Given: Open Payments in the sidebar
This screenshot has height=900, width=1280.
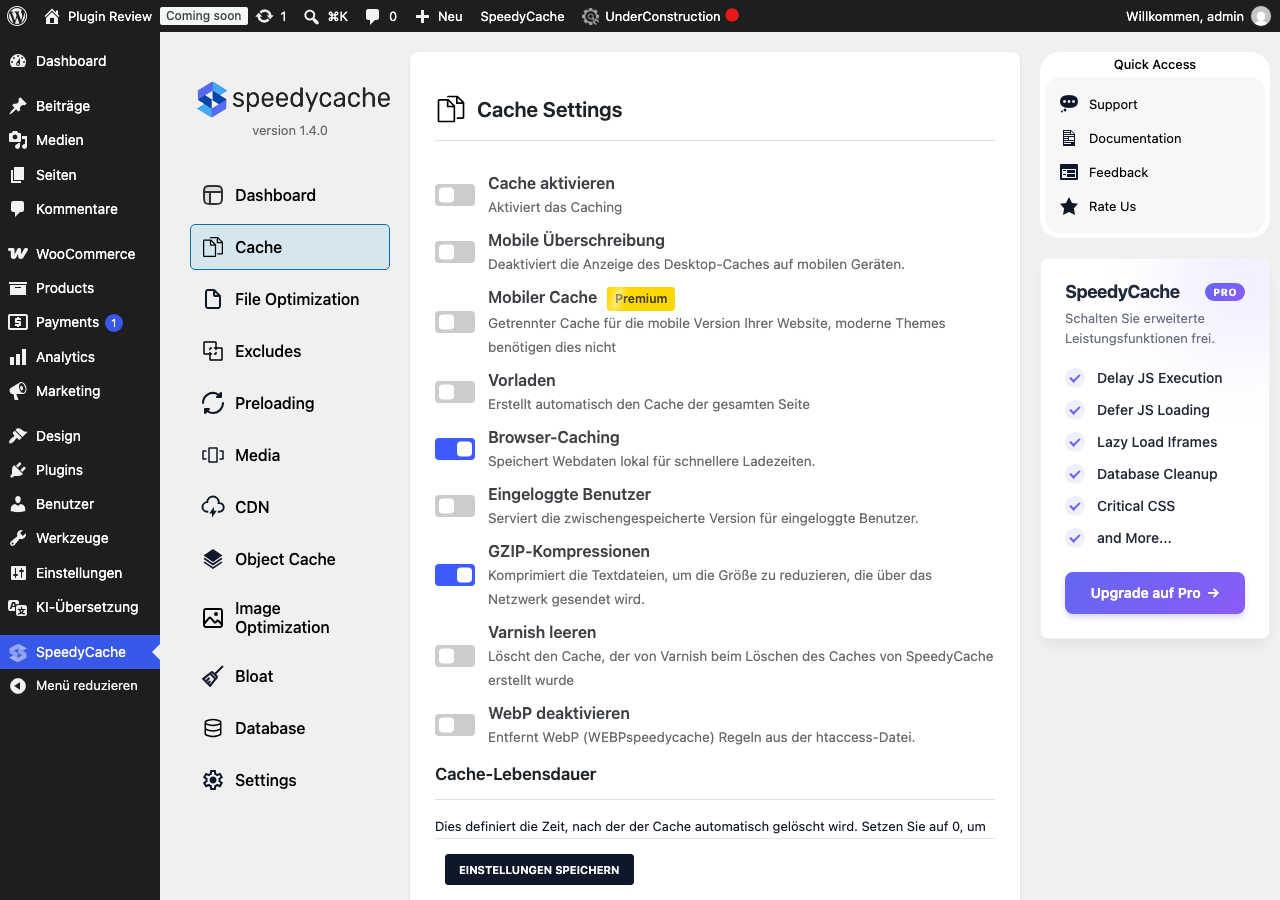Looking at the screenshot, I should pyautogui.click(x=80, y=322).
